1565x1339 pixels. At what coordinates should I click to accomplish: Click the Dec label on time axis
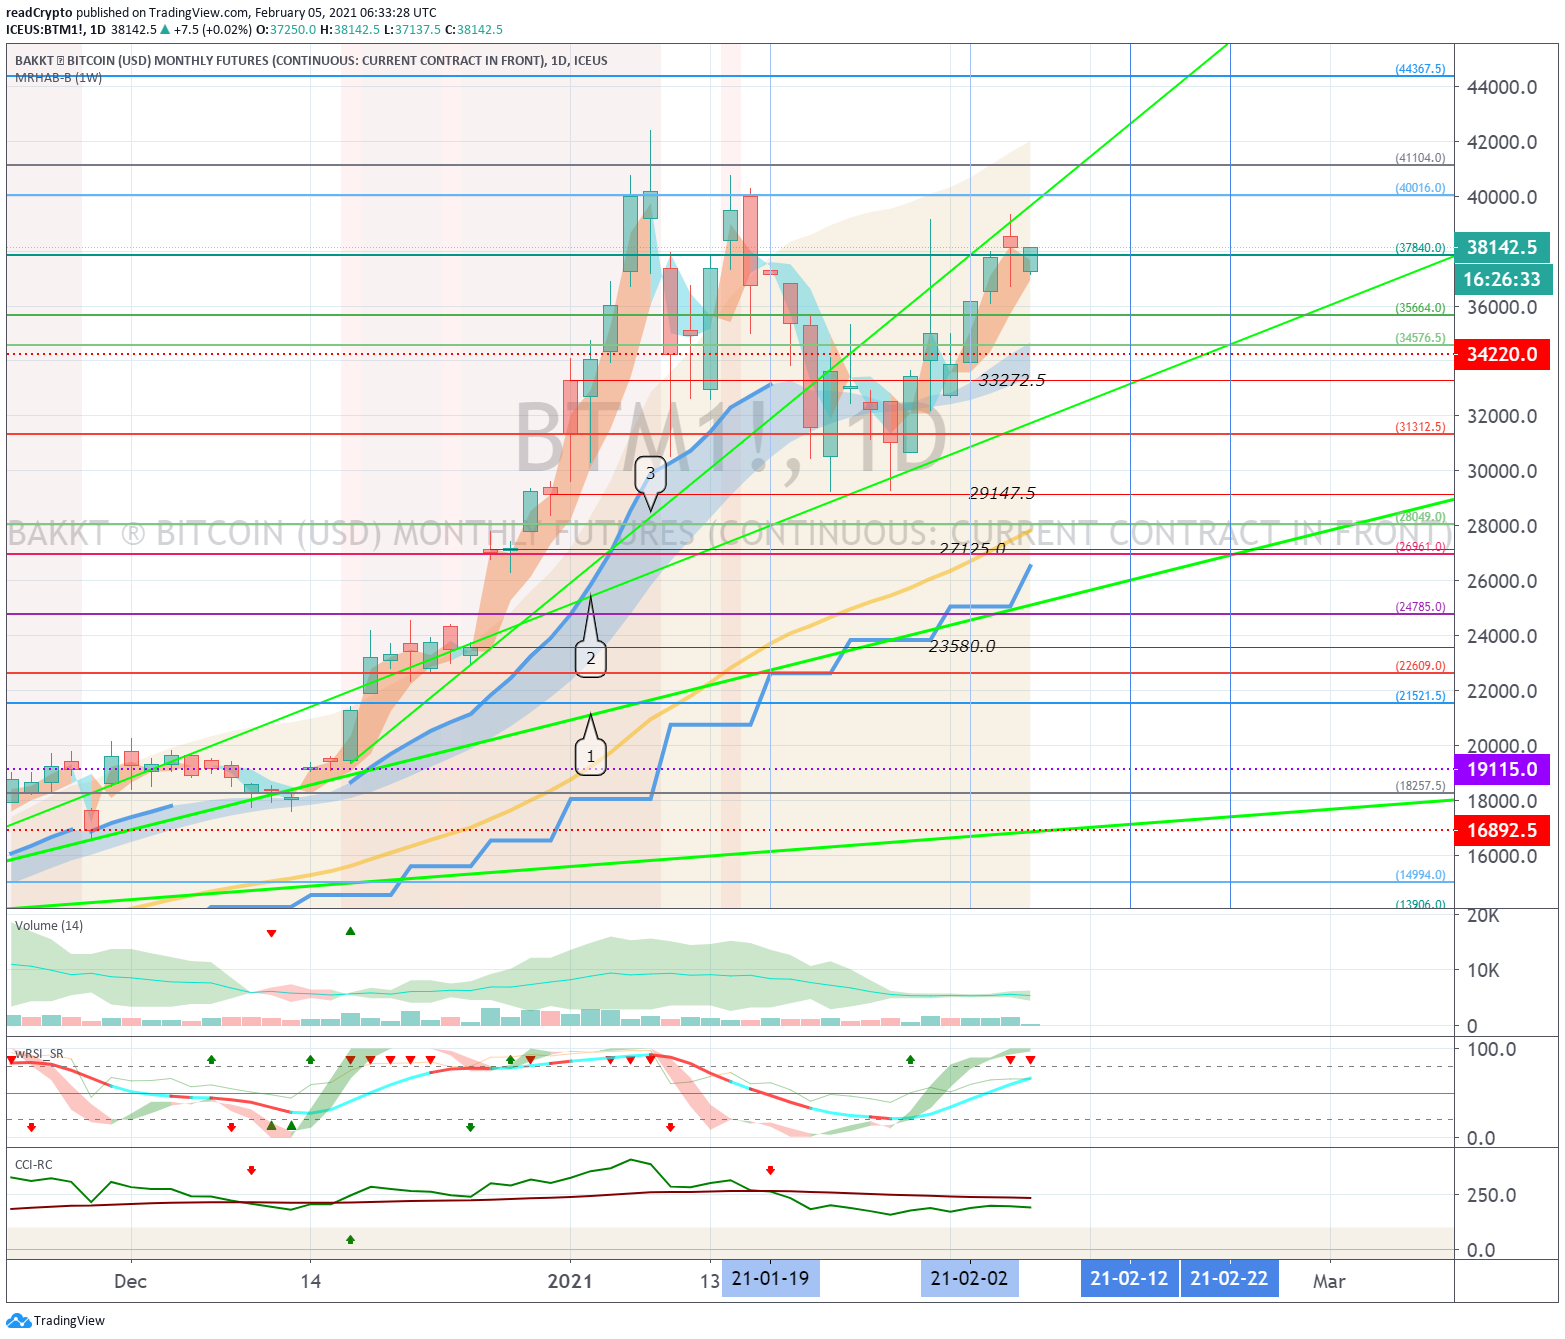[130, 1281]
